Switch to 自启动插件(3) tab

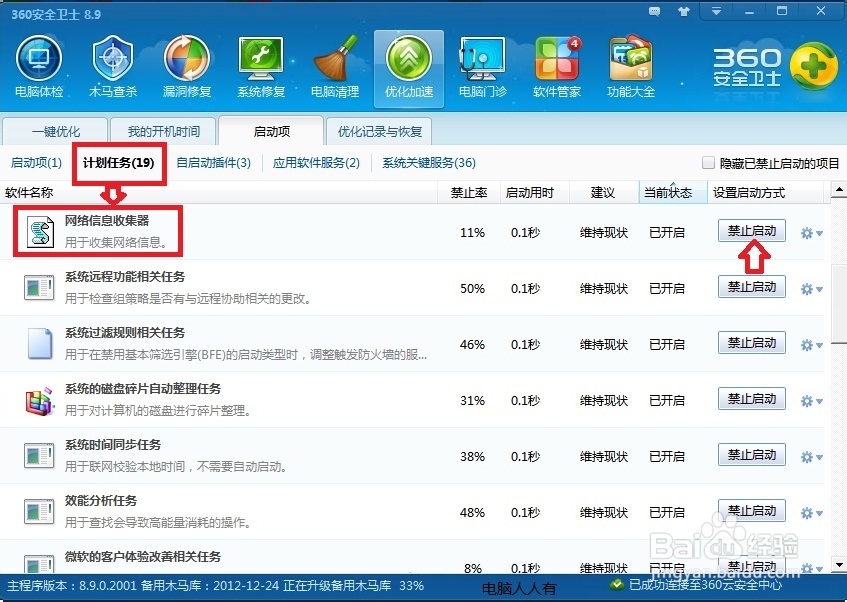[x=213, y=163]
